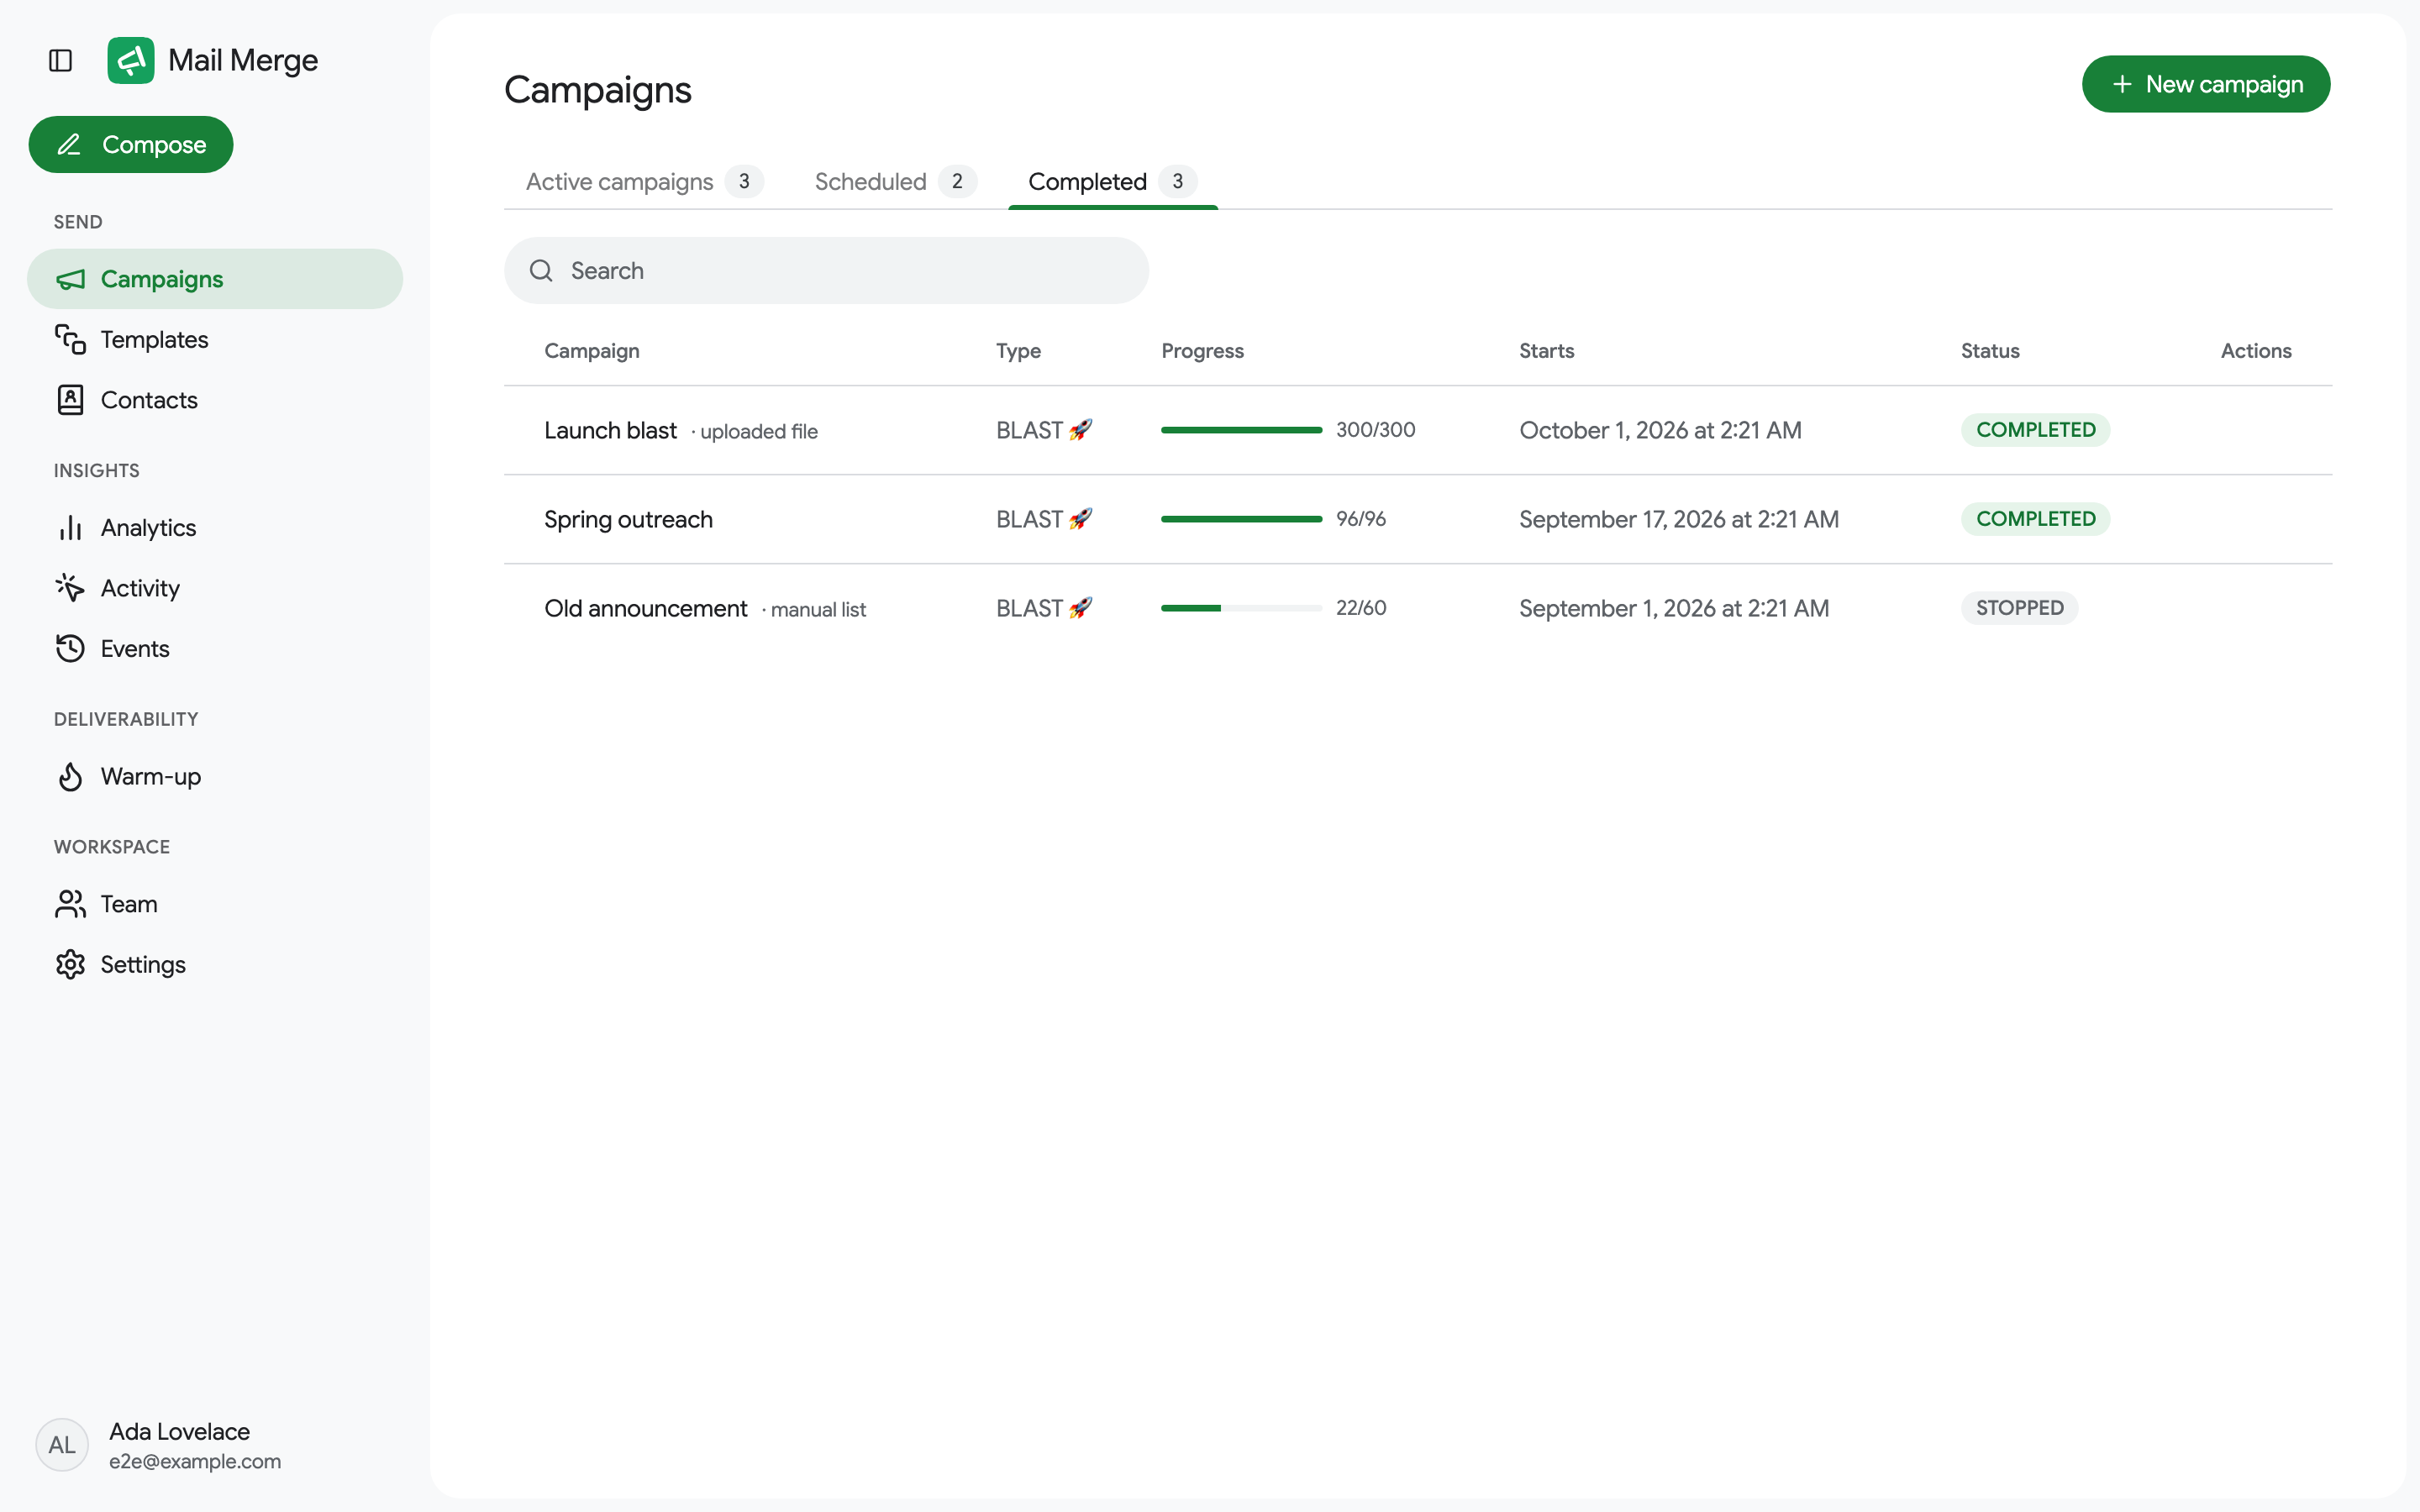Click Spring outreach COMPLETED badge
Viewport: 2420px width, 1512px height.
(x=2035, y=519)
